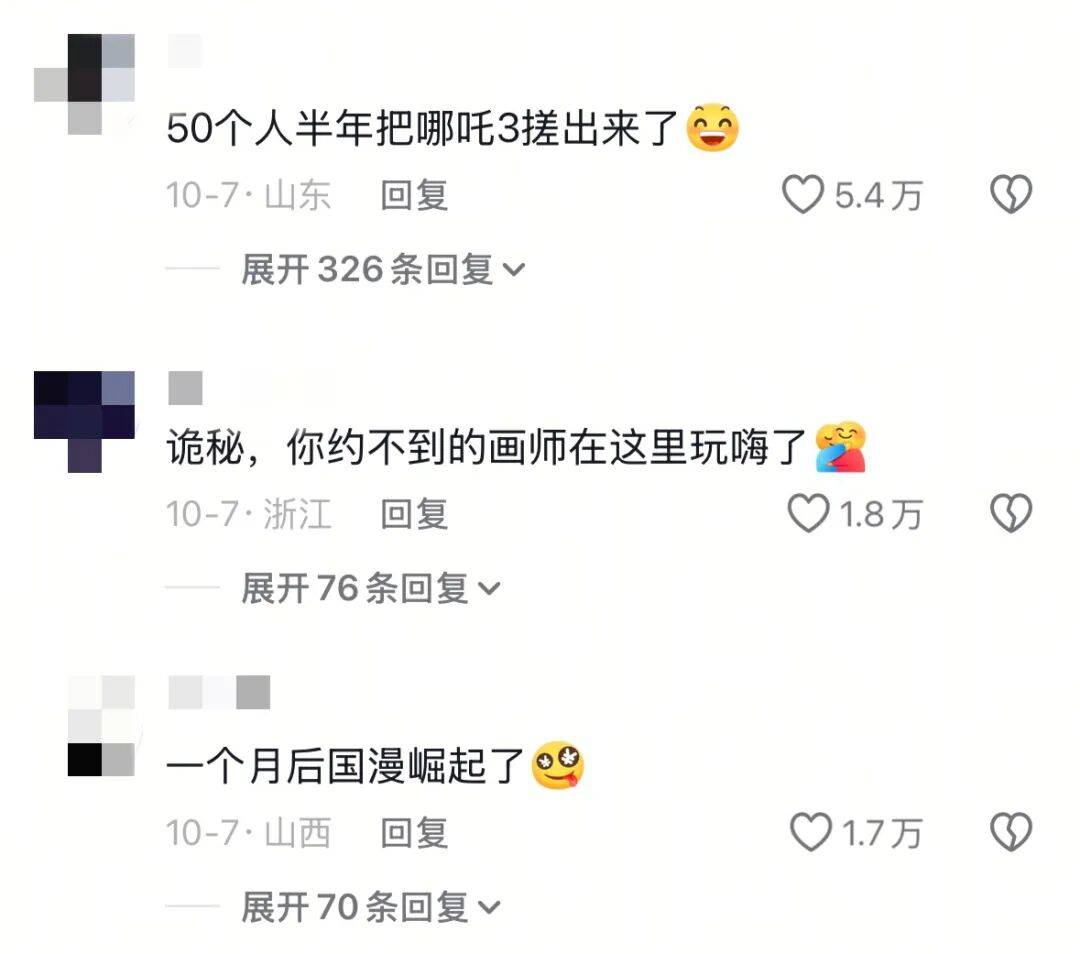
Task: Select the comment text 一个月后国漫崛起了
Action: [346, 766]
